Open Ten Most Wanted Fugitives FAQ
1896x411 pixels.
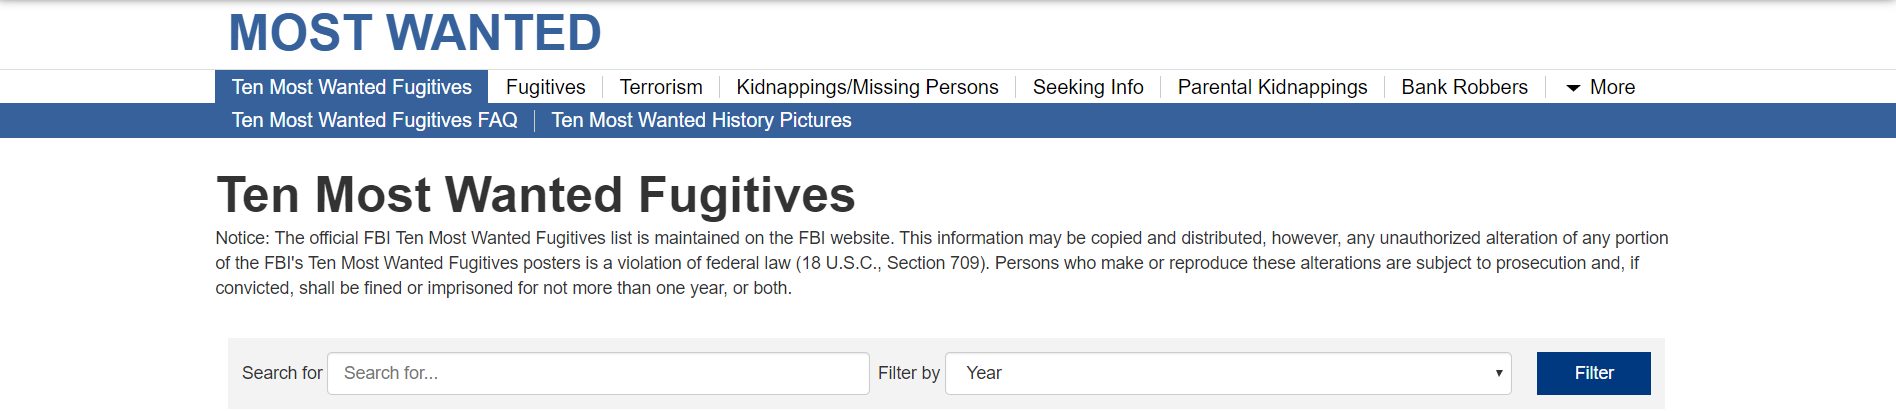coord(374,120)
